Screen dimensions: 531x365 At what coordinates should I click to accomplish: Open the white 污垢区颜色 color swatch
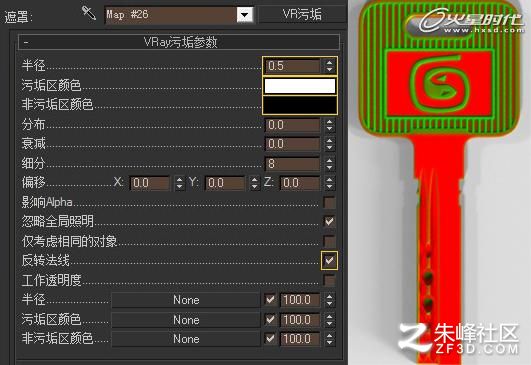coord(300,85)
